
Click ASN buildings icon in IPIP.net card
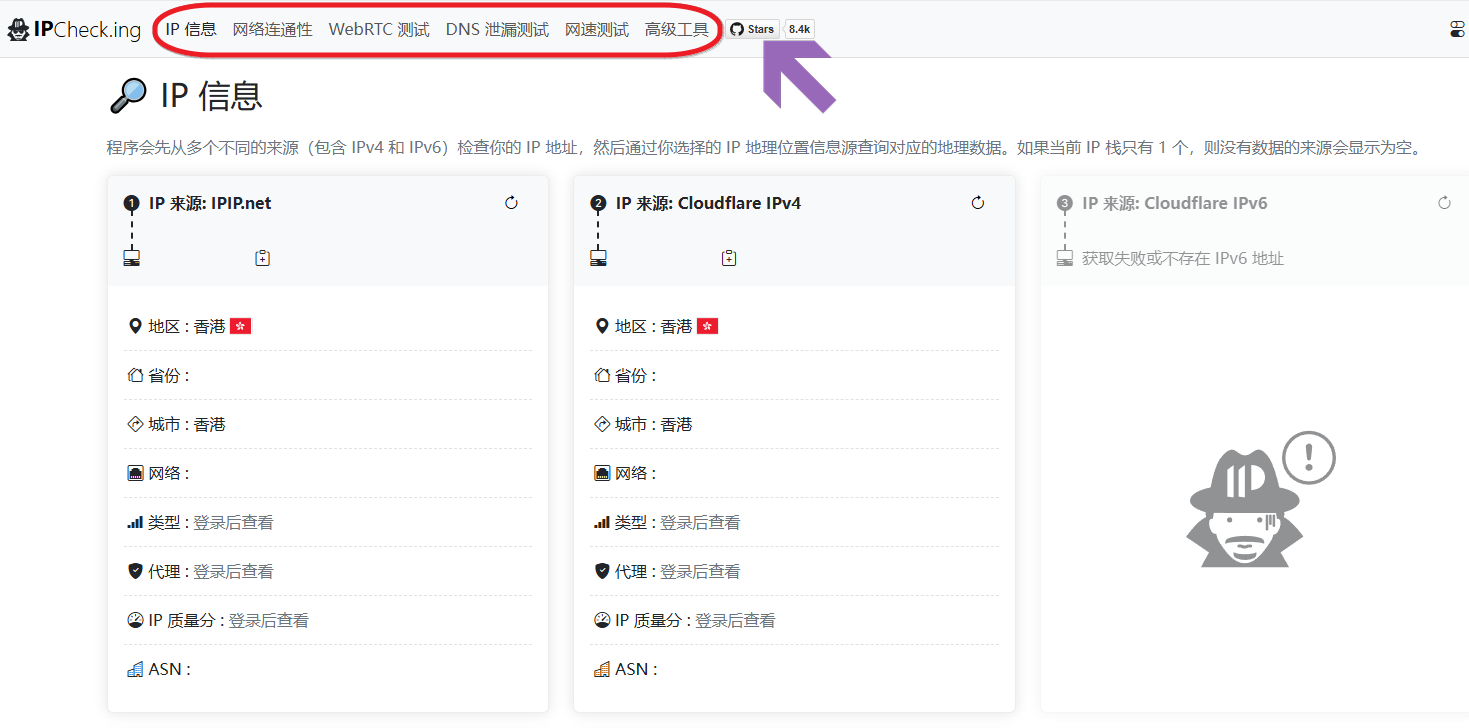[135, 669]
